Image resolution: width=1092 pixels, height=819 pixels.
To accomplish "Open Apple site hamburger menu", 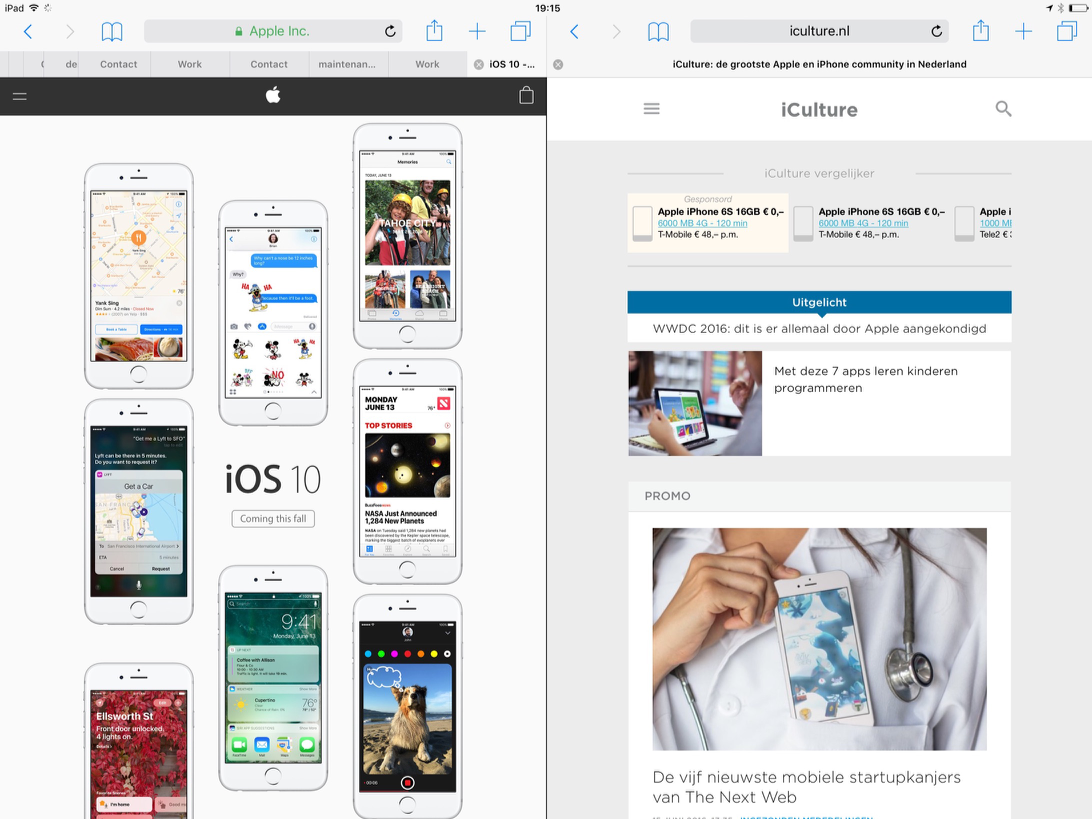I will point(20,96).
